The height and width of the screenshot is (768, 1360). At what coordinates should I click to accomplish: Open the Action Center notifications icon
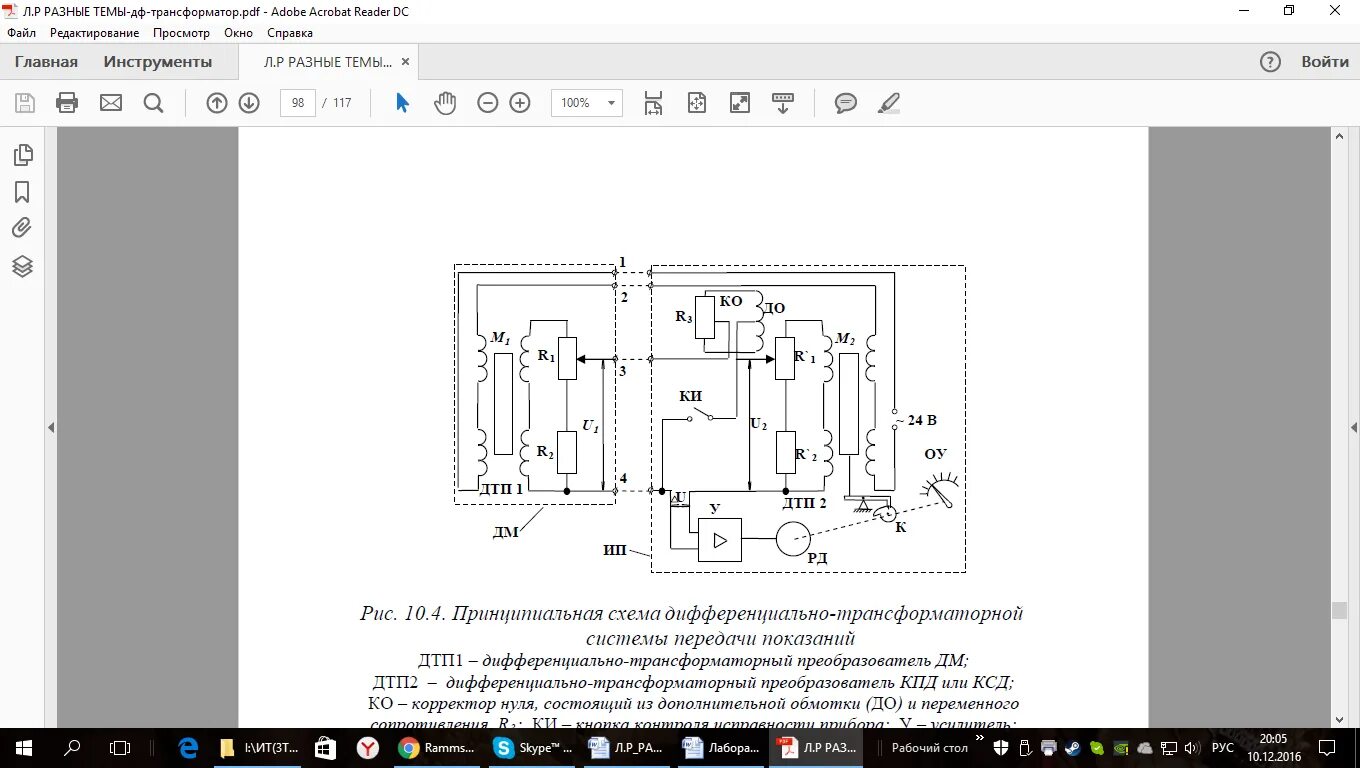(x=1326, y=748)
